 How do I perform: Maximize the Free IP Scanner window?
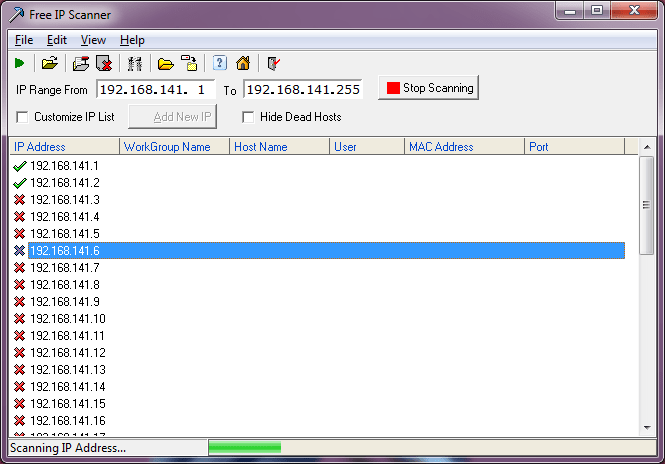tap(597, 10)
